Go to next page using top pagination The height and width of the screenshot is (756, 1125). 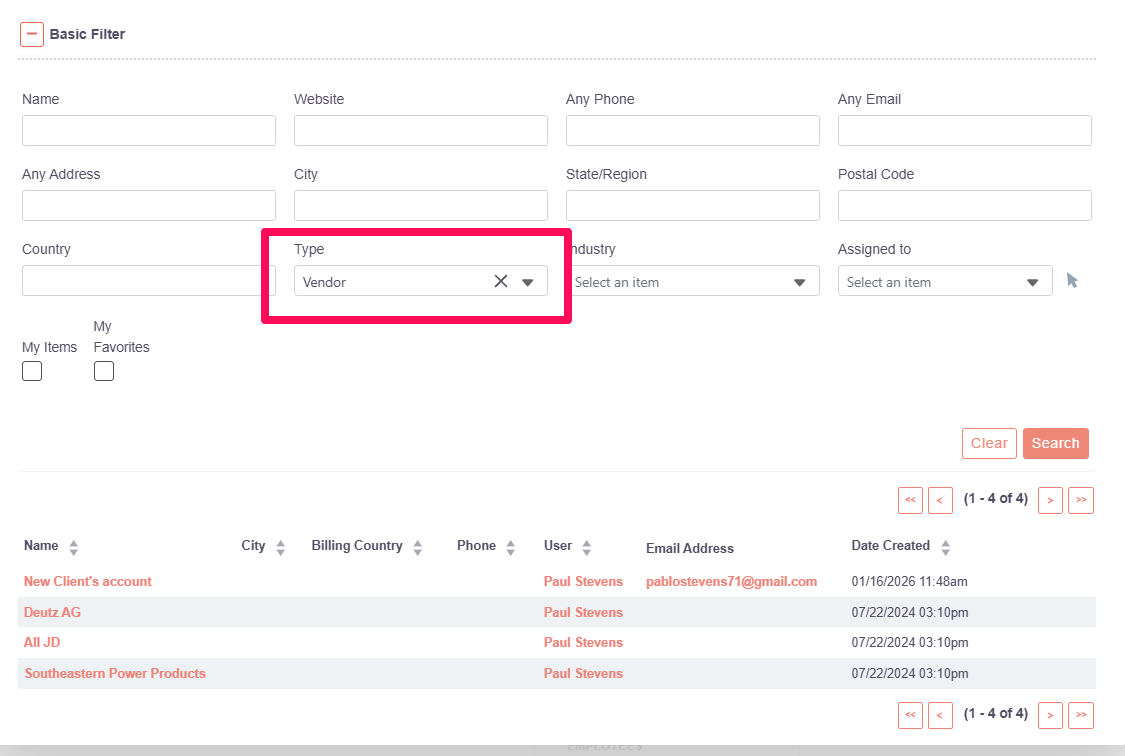click(1050, 500)
